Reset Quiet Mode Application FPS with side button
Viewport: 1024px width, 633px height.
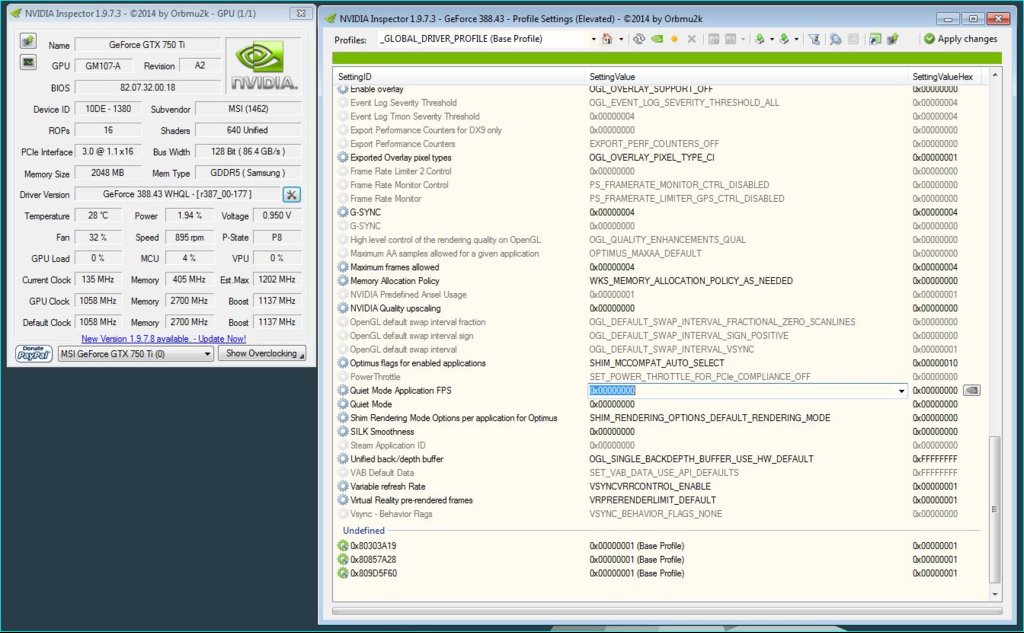click(972, 391)
